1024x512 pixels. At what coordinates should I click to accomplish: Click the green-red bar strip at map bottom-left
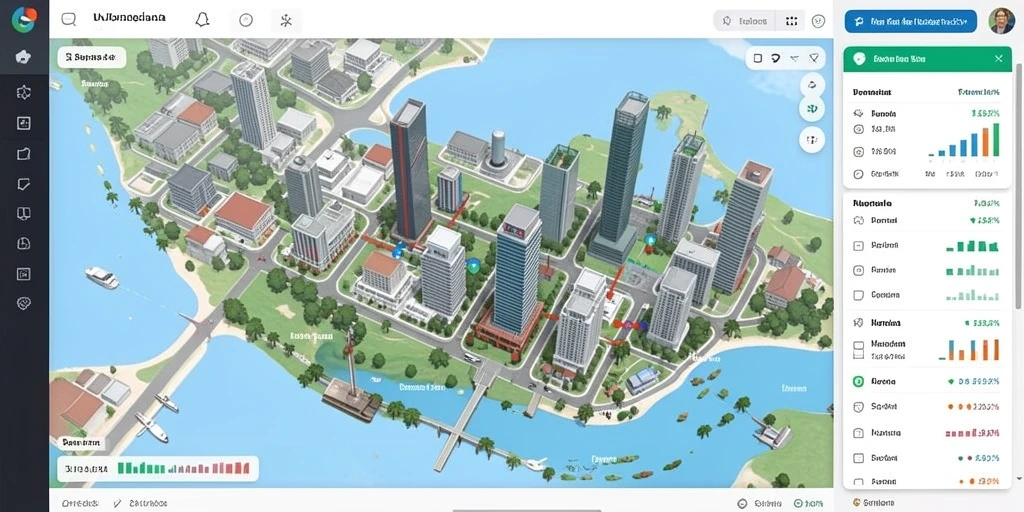158,468
